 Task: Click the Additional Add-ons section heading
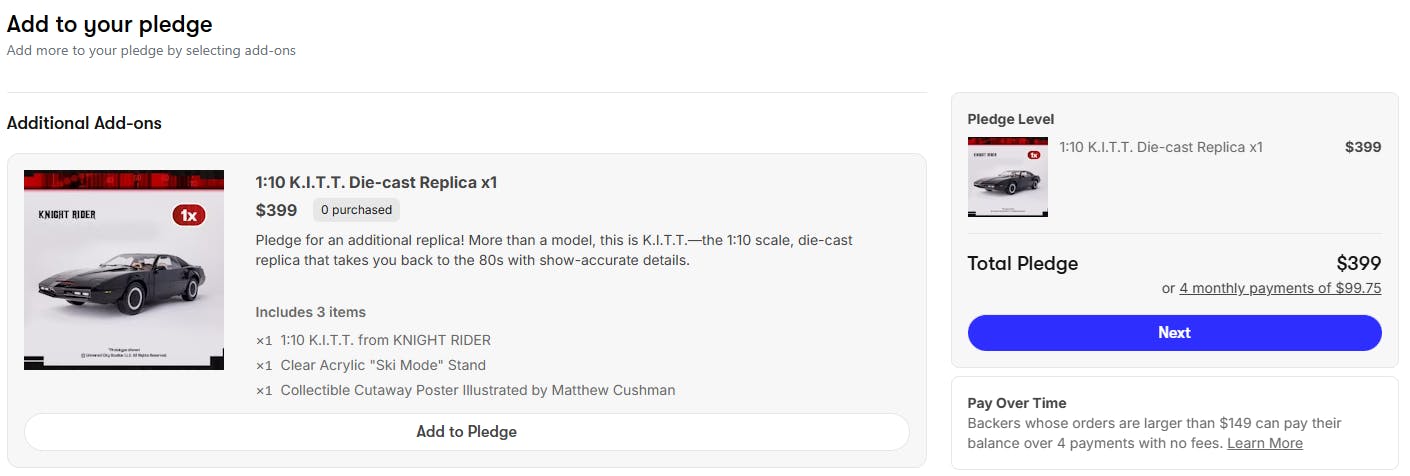pyautogui.click(x=84, y=123)
